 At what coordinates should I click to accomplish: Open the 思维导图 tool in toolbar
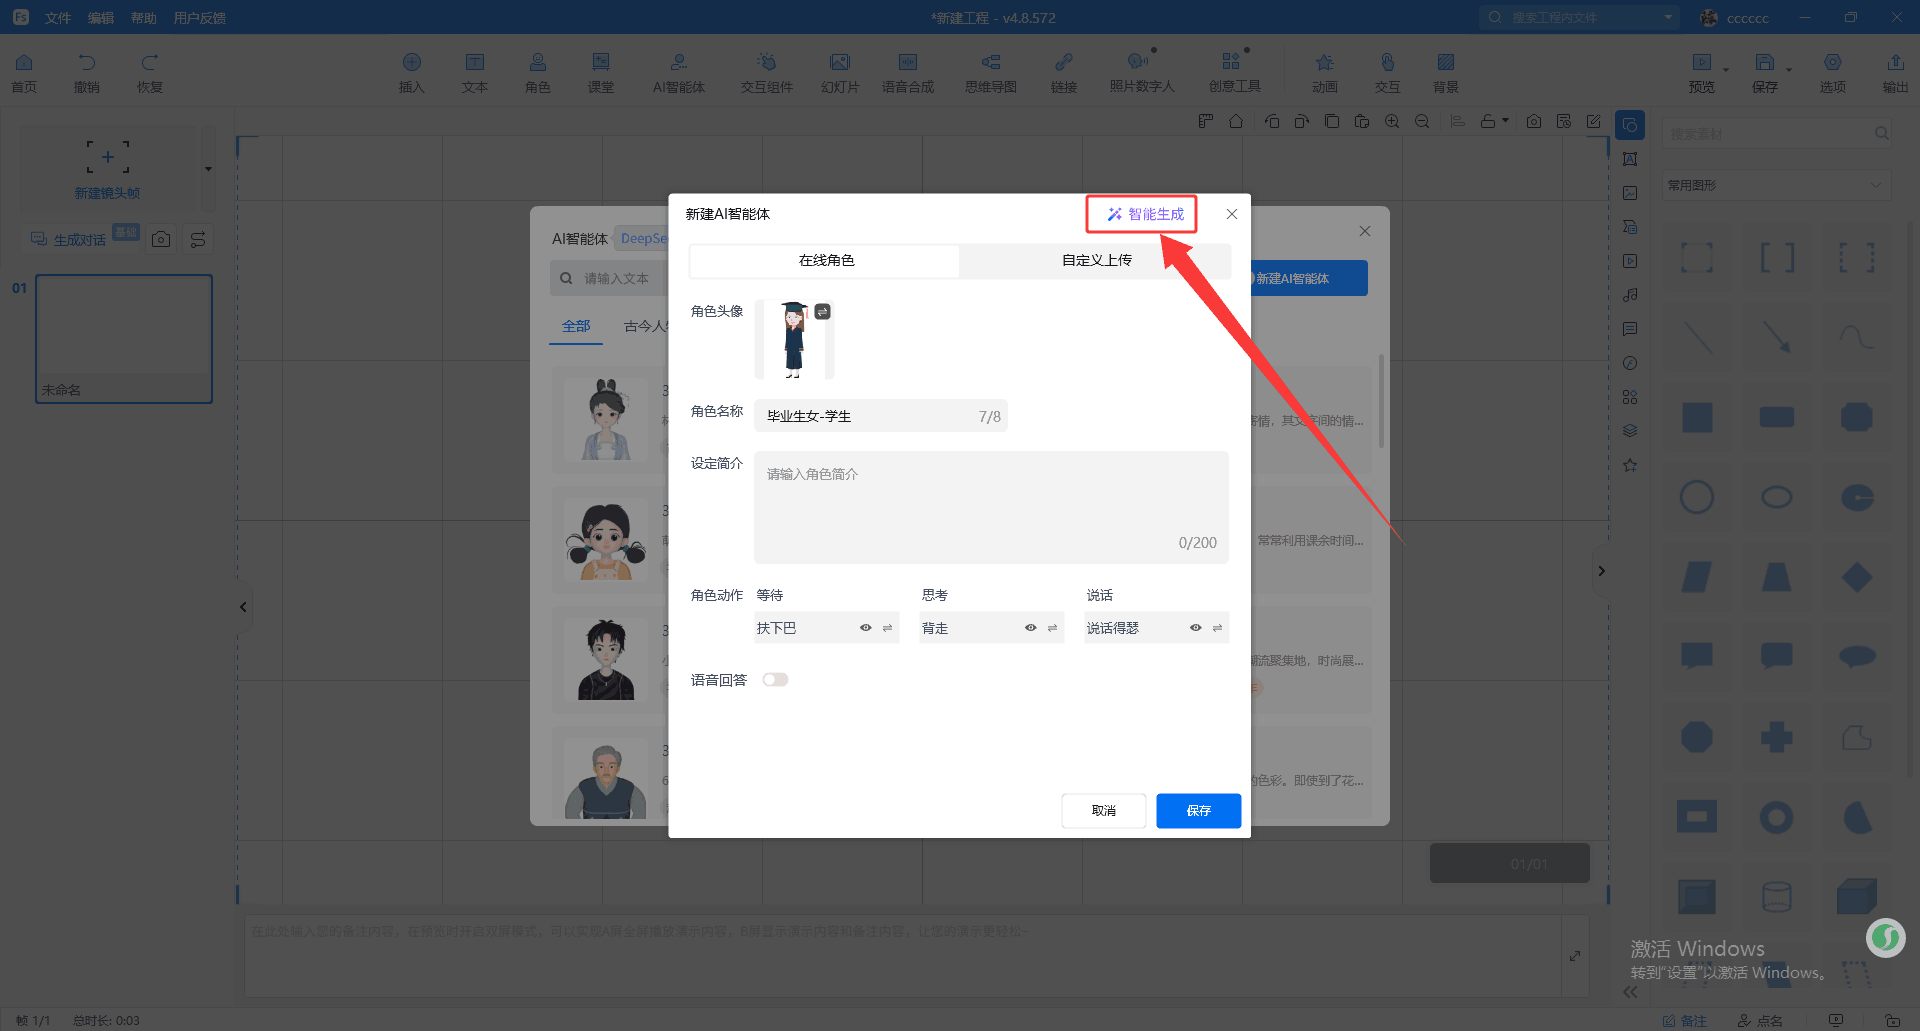point(990,73)
